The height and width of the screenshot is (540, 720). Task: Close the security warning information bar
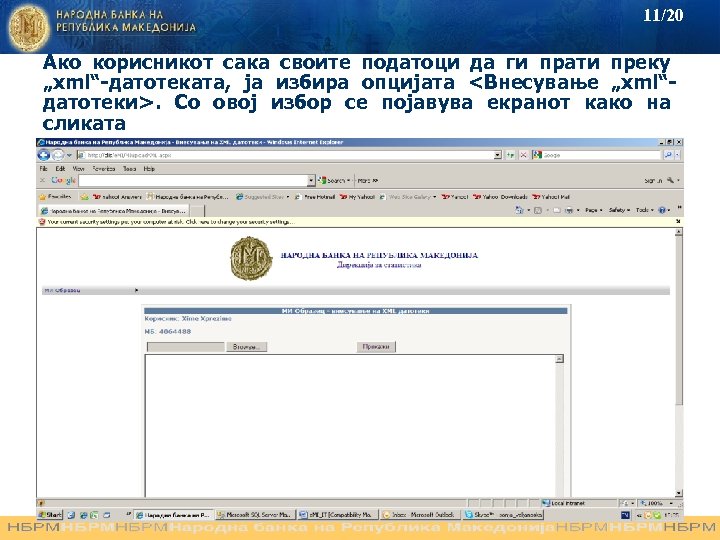(678, 221)
